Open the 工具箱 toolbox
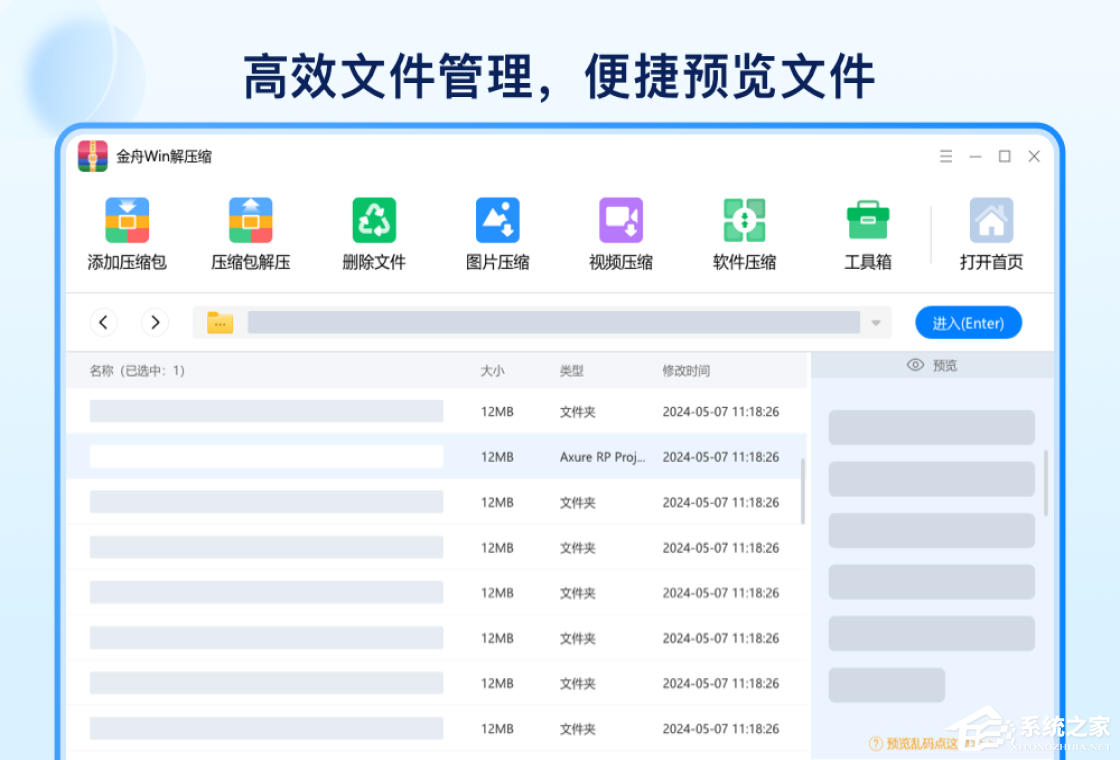This screenshot has height=760, width=1120. 867,219
